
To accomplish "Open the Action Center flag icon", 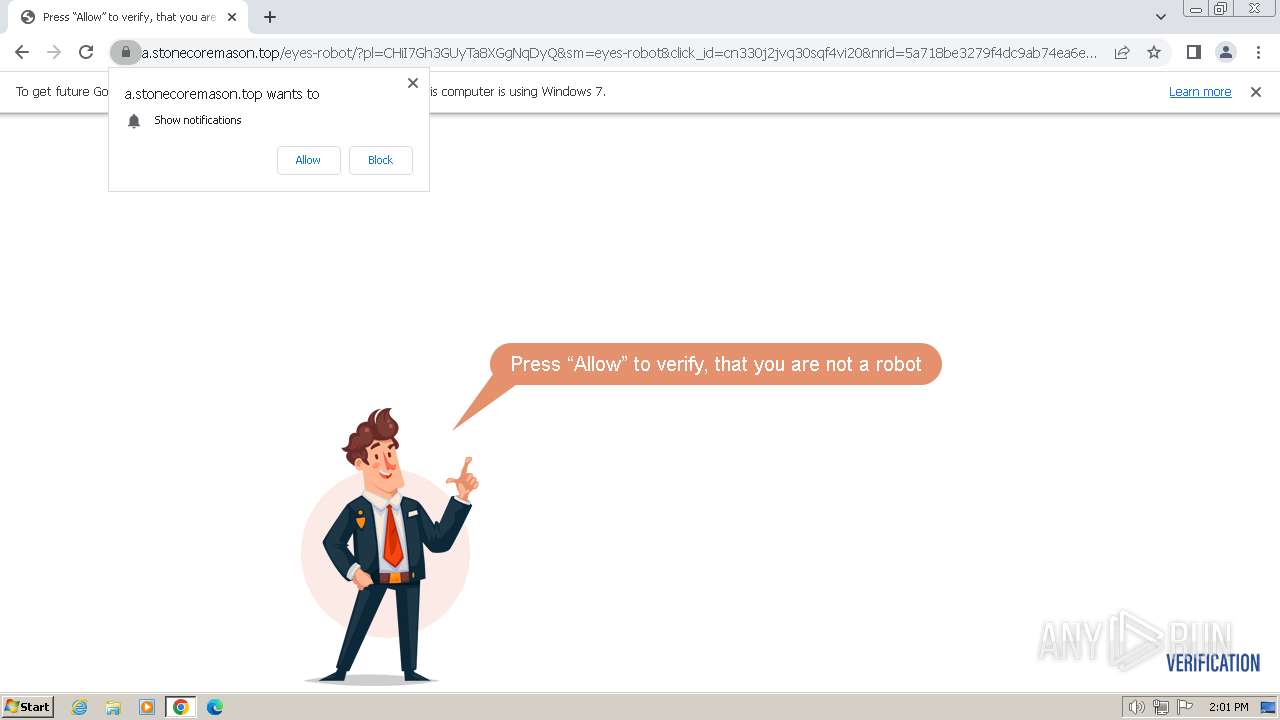I will pos(1185,707).
